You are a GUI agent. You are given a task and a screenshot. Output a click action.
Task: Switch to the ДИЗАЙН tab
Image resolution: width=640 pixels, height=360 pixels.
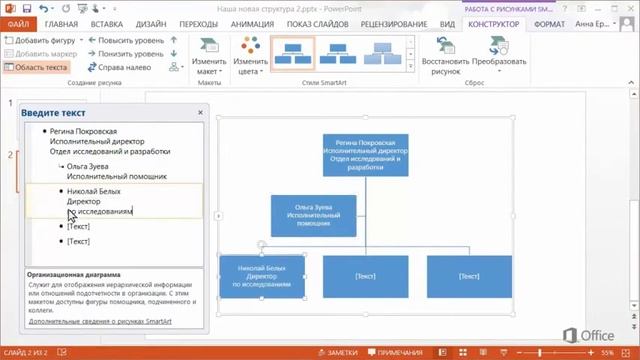coord(151,24)
